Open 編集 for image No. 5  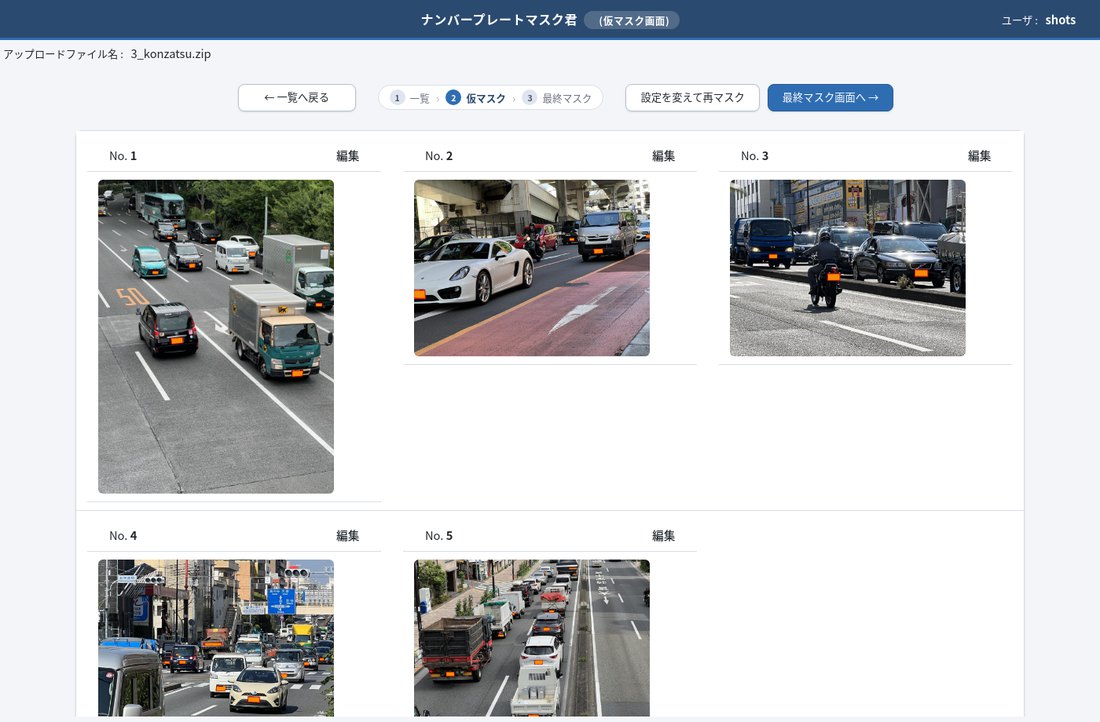click(664, 535)
